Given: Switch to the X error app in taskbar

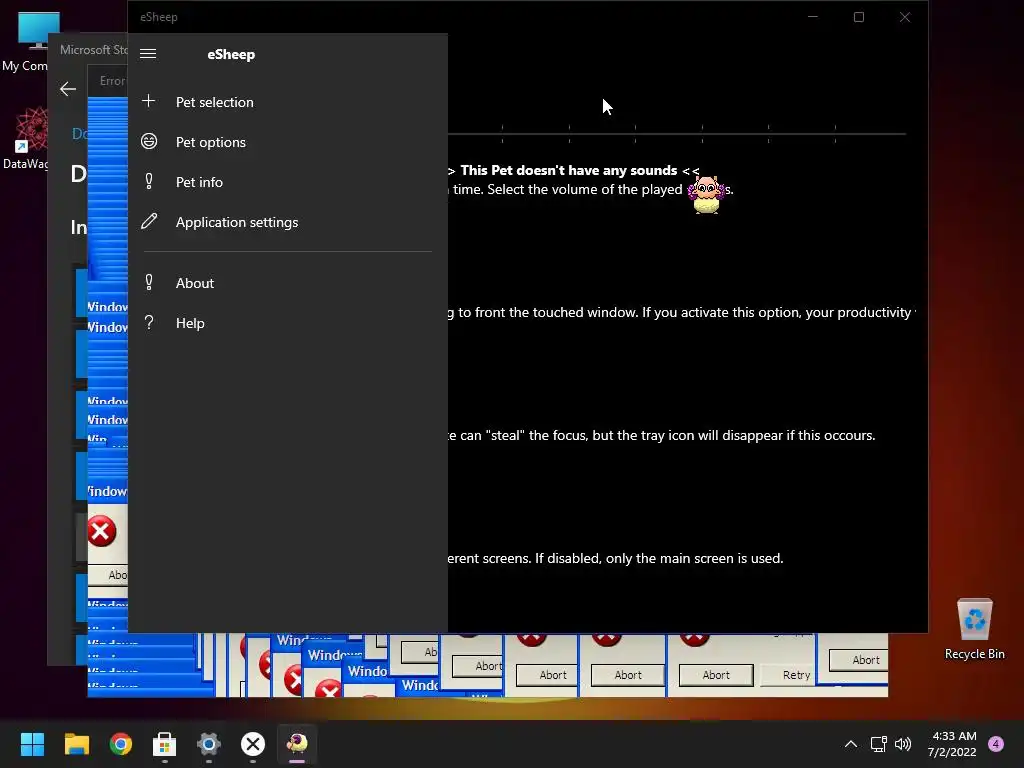Looking at the screenshot, I should pyautogui.click(x=253, y=744).
